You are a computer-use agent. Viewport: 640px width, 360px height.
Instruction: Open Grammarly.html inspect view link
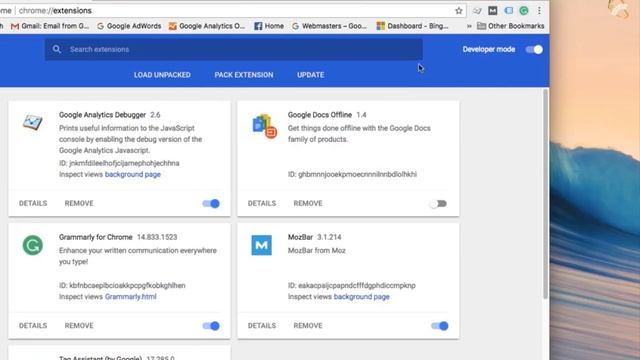click(131, 297)
